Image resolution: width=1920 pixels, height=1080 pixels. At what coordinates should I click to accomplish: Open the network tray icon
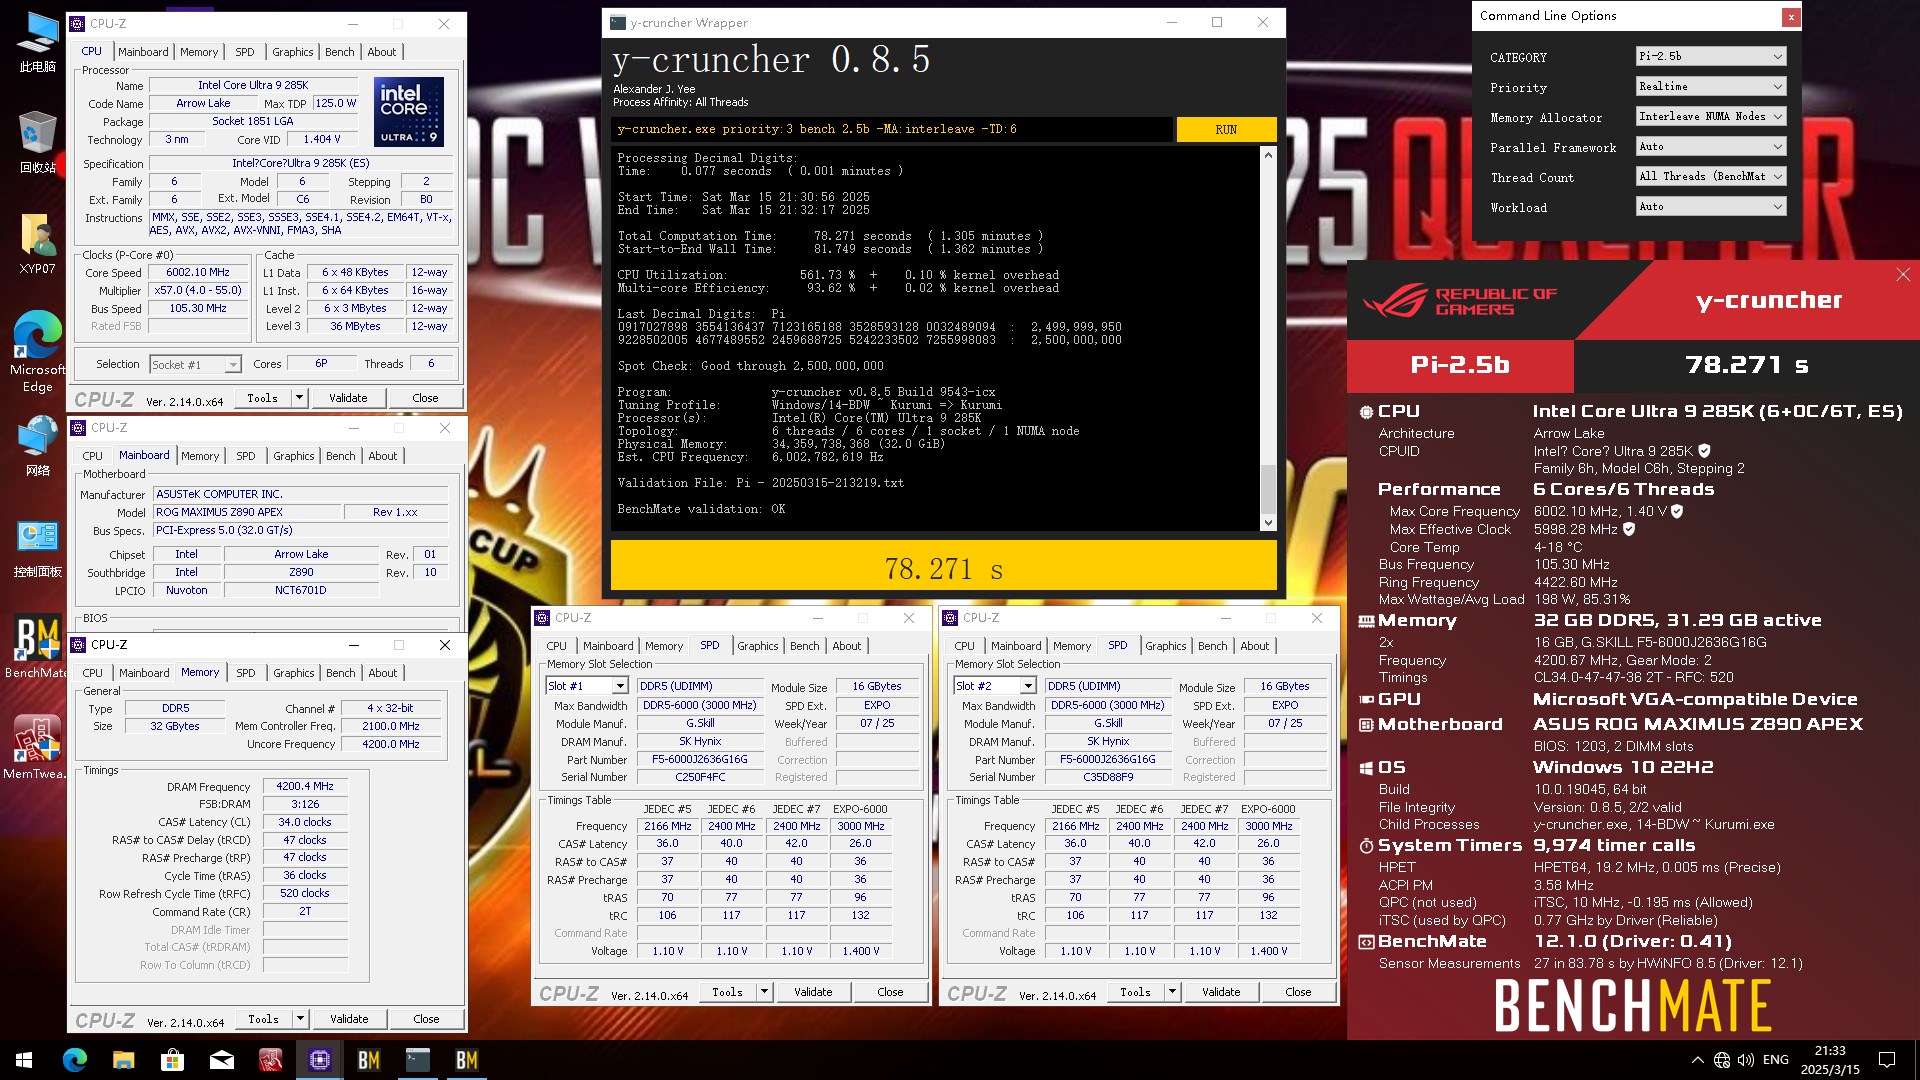pos(1722,1060)
